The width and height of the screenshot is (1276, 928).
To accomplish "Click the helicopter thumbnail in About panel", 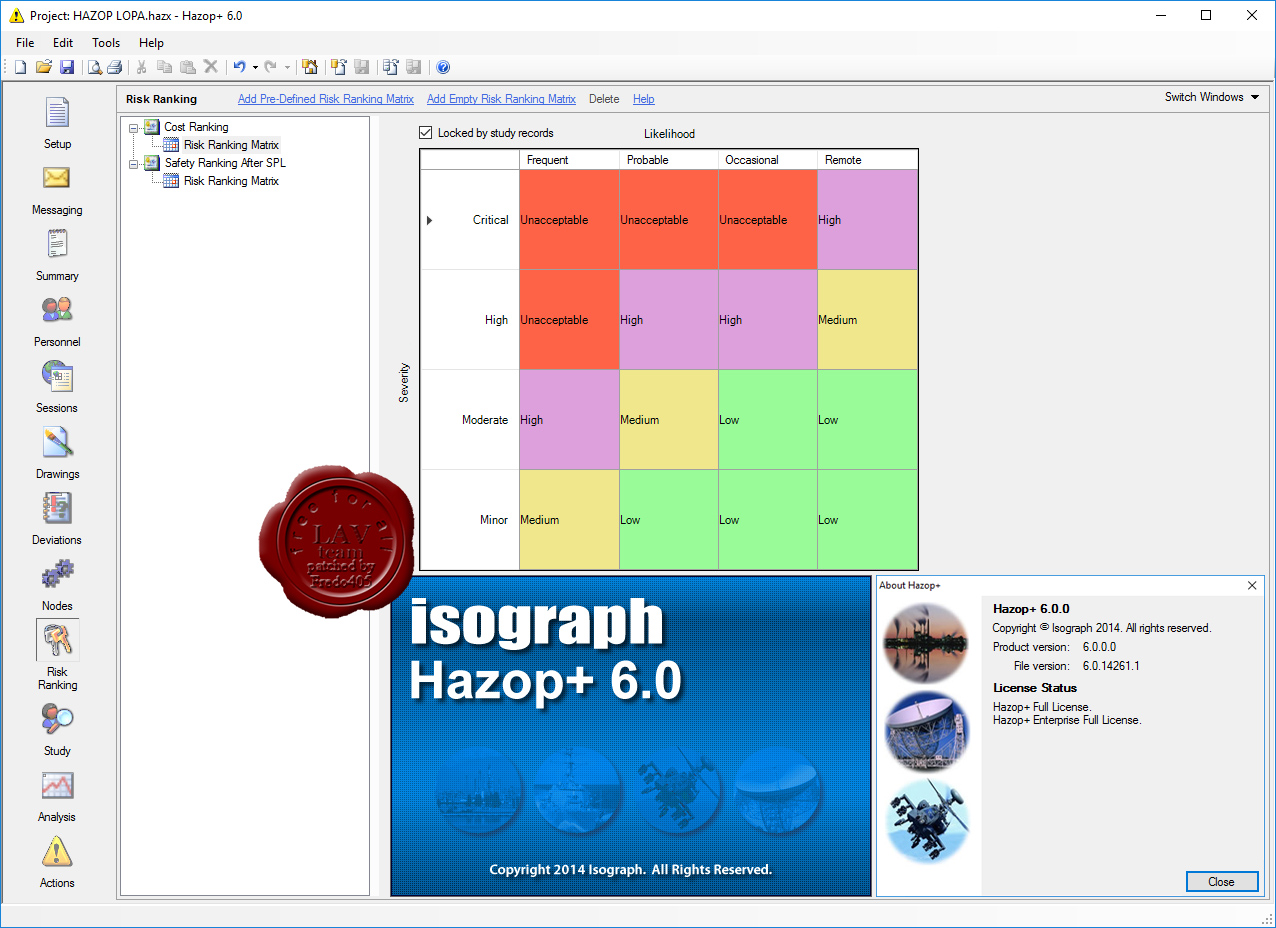I will 927,821.
